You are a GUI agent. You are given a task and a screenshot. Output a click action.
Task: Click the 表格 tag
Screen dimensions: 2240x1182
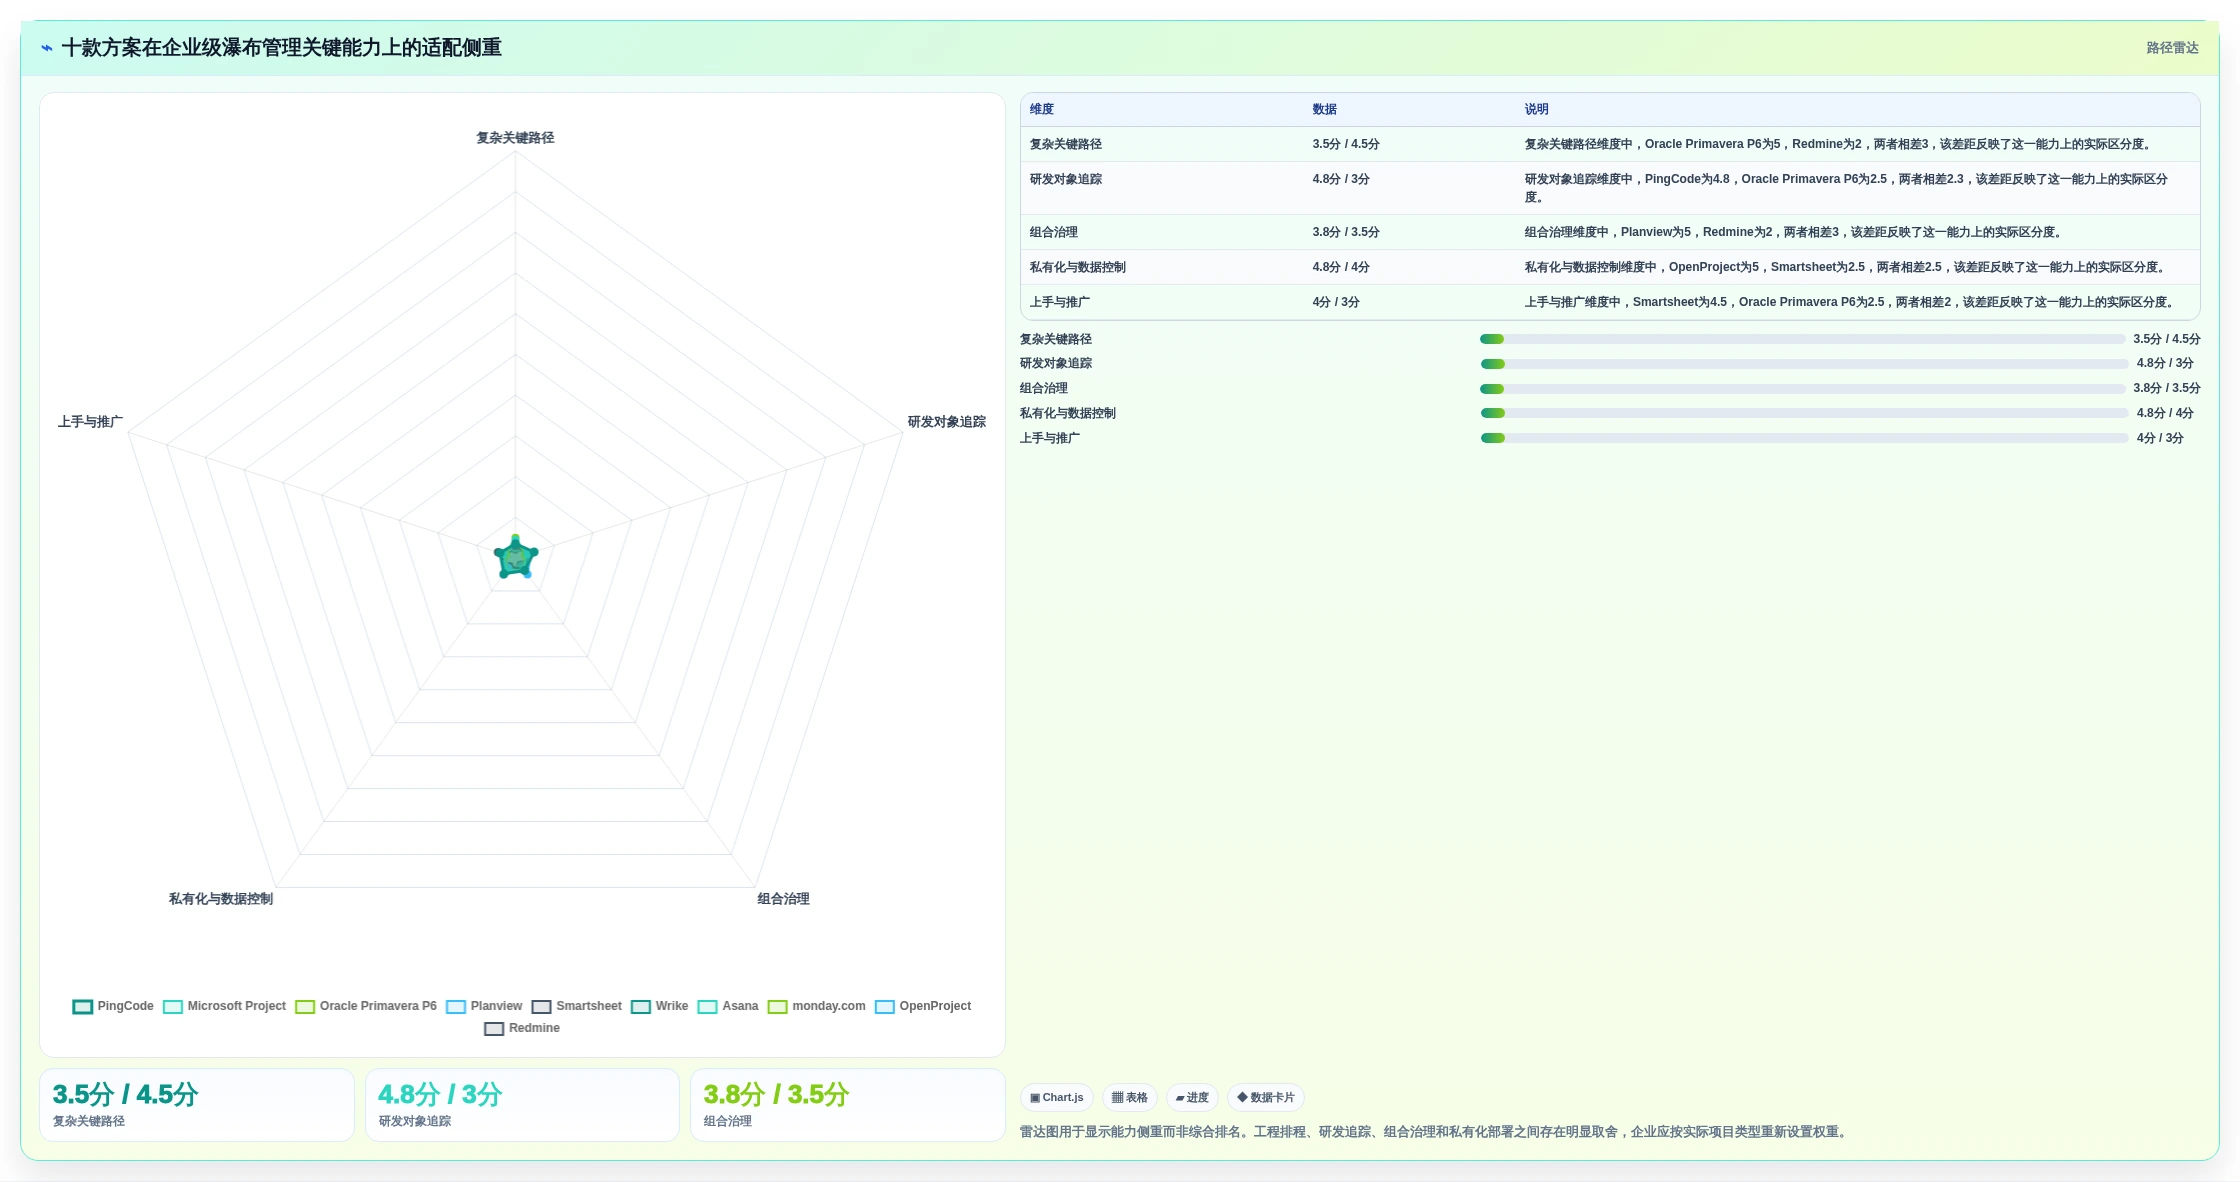[x=1130, y=1097]
